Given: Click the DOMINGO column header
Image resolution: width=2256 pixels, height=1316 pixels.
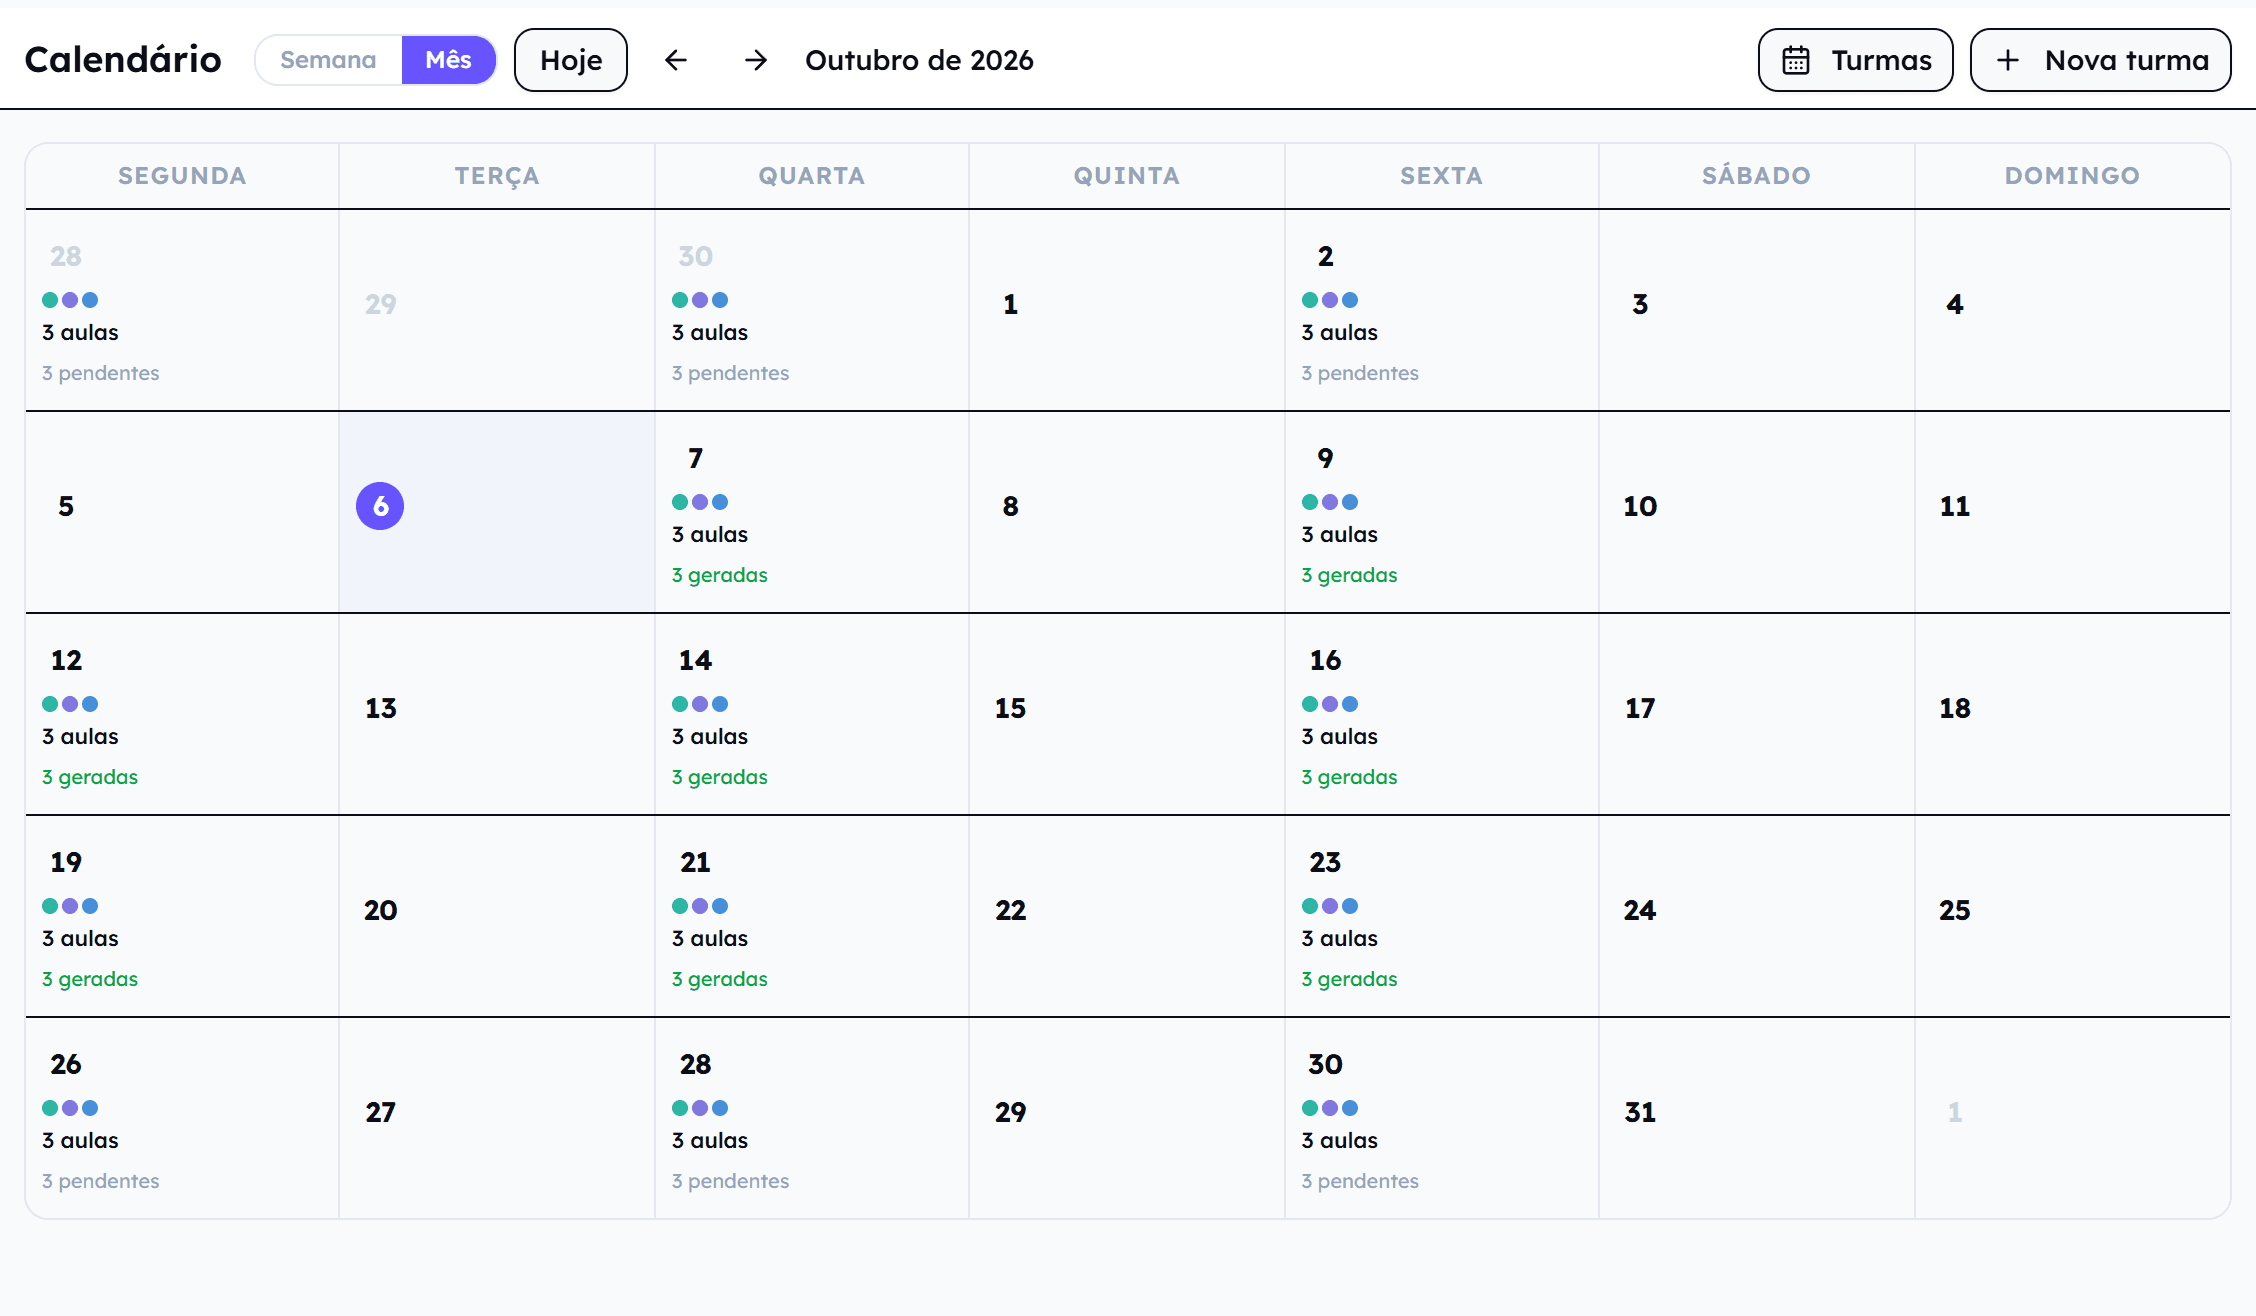Looking at the screenshot, I should [2072, 176].
